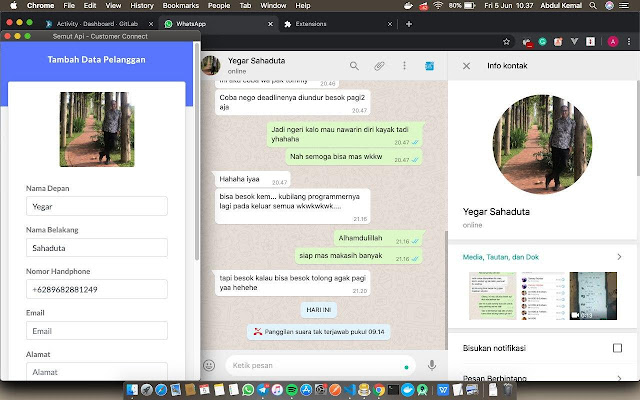Open Spotlight search in menu bar

pyautogui.click(x=593, y=6)
